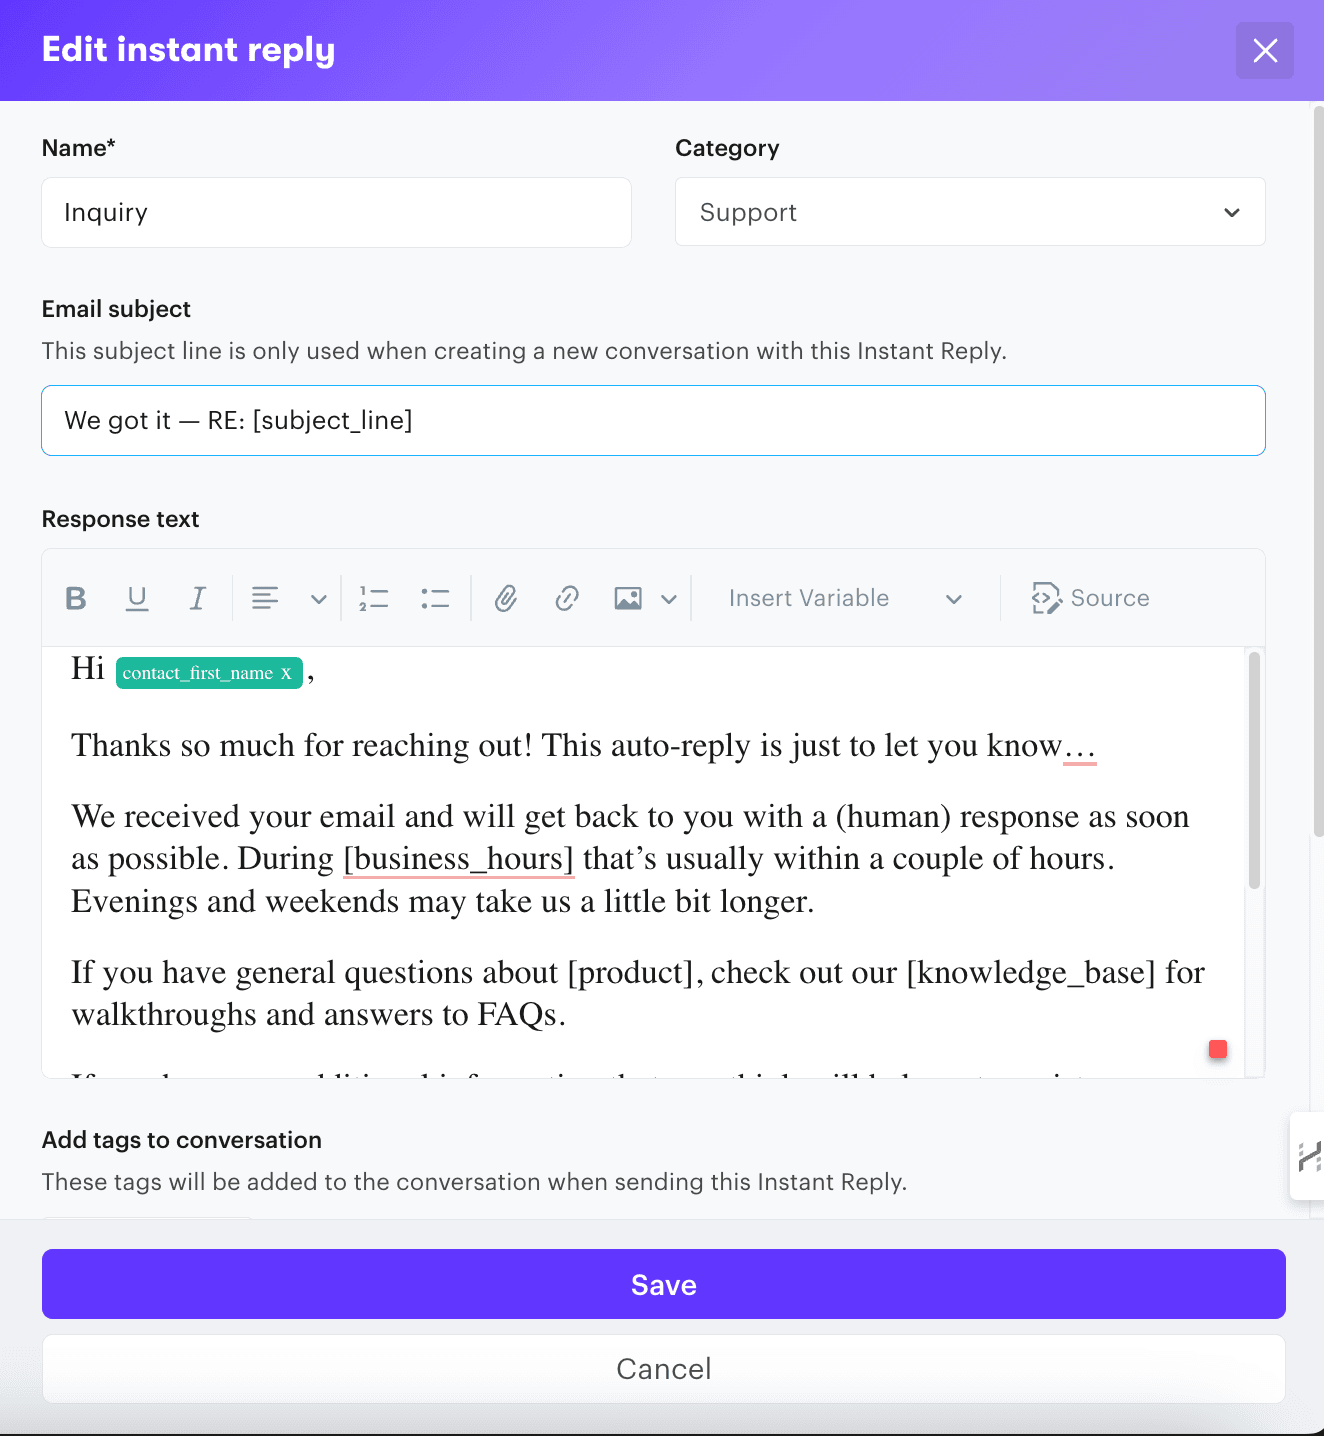Insert a hyperlink into the response
Viewport: 1324px width, 1436px height.
click(x=566, y=597)
